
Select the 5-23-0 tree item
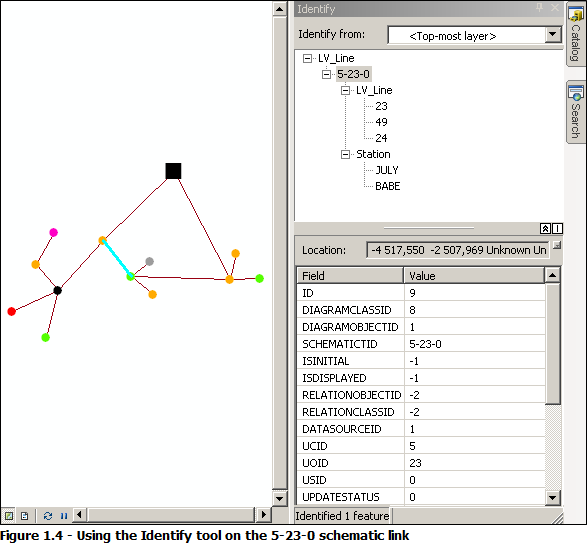tap(353, 74)
